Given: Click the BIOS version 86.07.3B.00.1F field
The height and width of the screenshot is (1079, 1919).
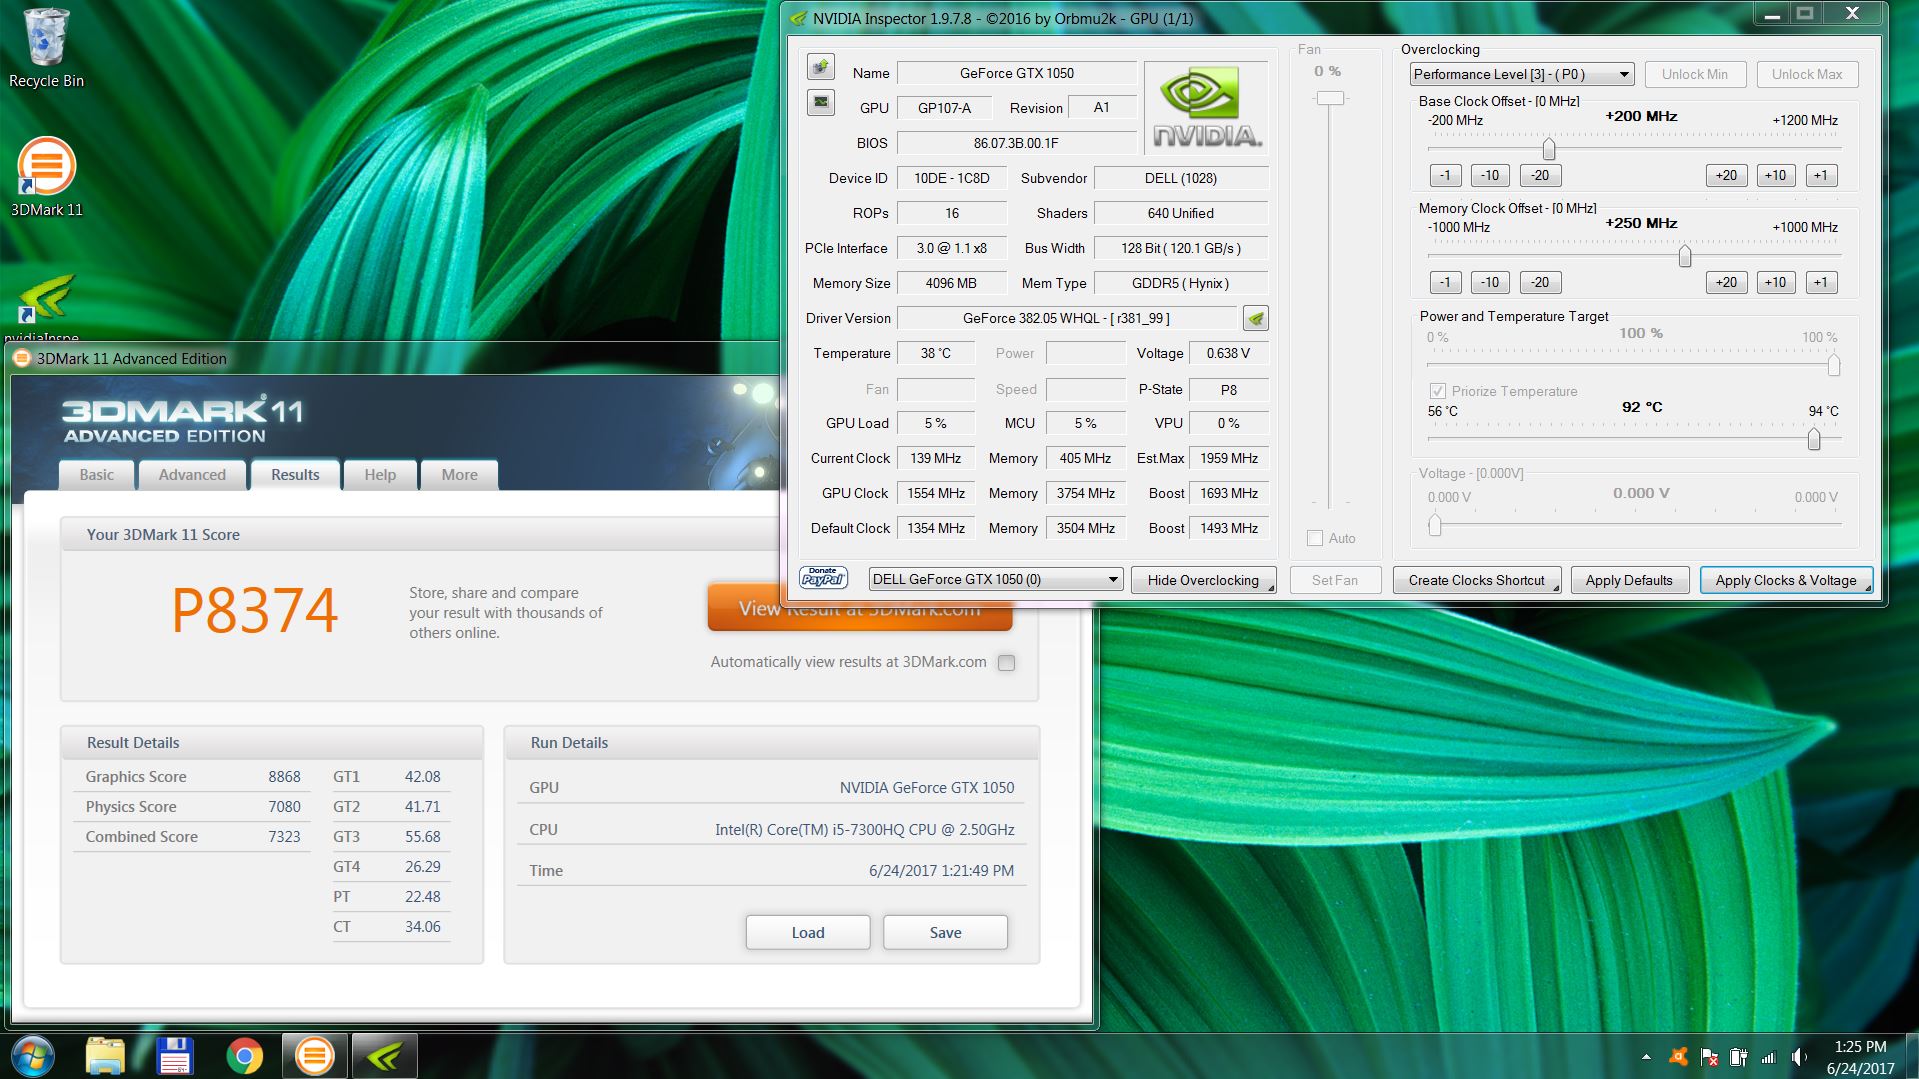Looking at the screenshot, I should point(1017,143).
